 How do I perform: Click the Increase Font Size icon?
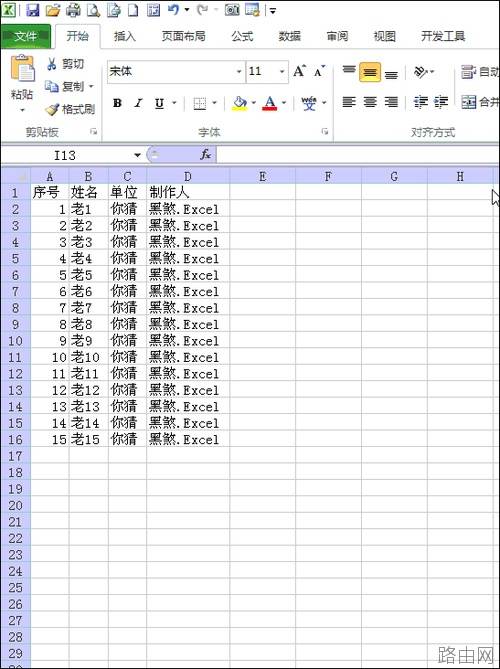click(299, 71)
